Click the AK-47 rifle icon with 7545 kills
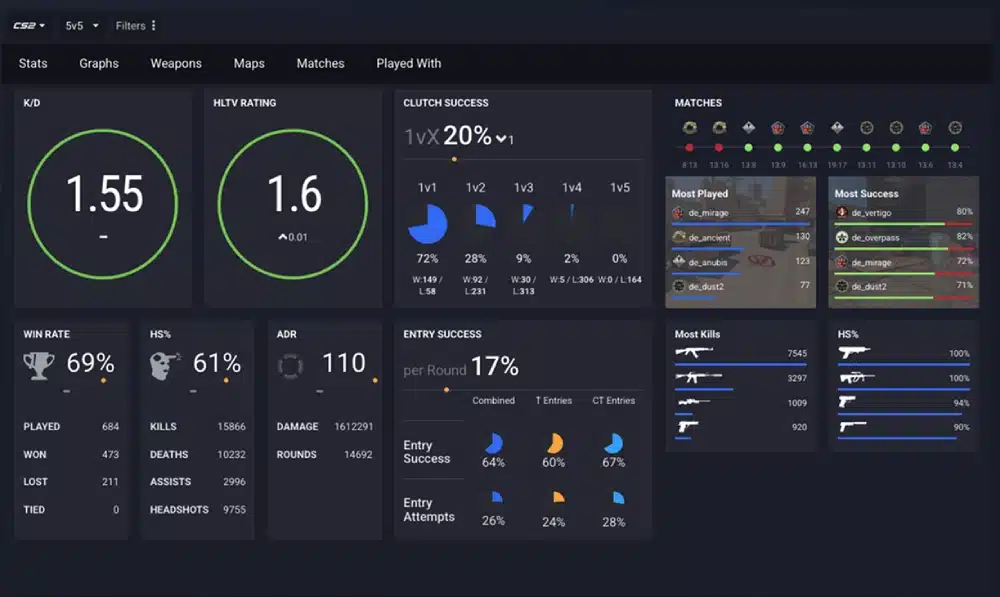Image resolution: width=1000 pixels, height=597 pixels. [x=694, y=352]
